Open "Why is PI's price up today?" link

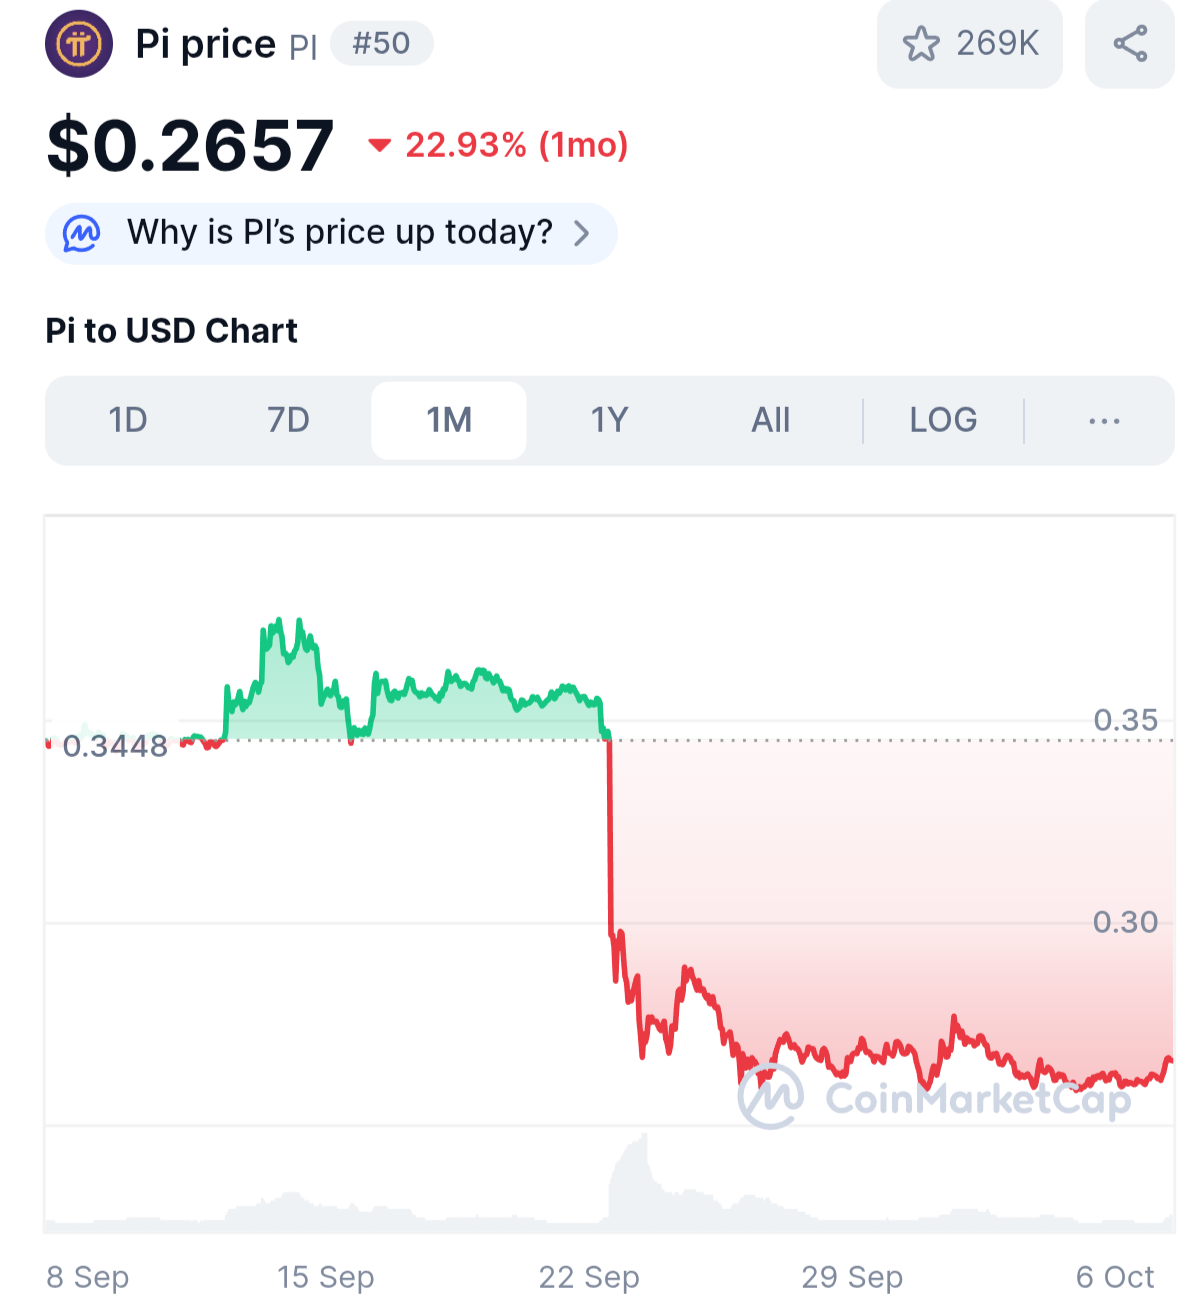(339, 233)
